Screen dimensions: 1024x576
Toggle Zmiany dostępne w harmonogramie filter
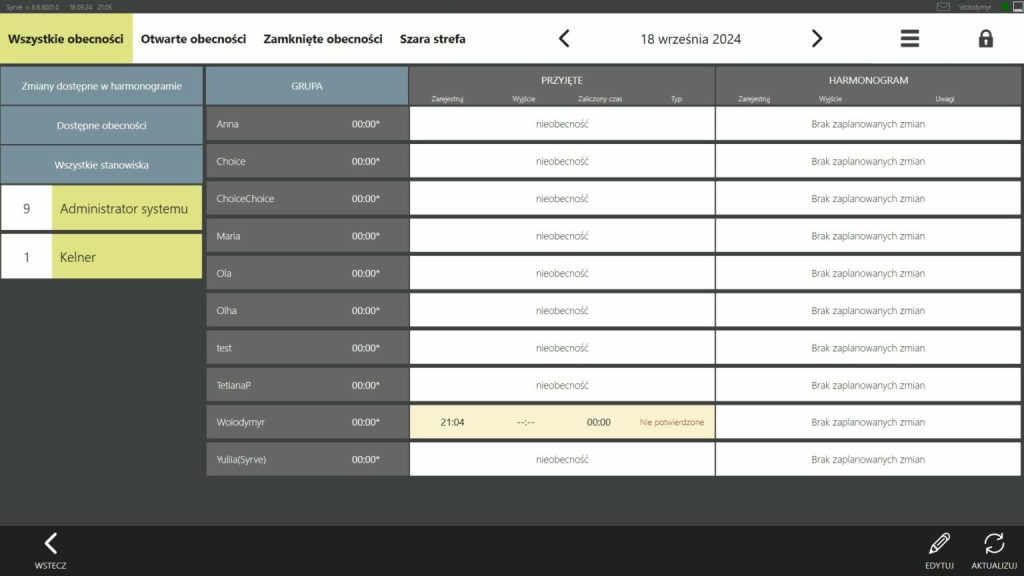pyautogui.click(x=101, y=86)
